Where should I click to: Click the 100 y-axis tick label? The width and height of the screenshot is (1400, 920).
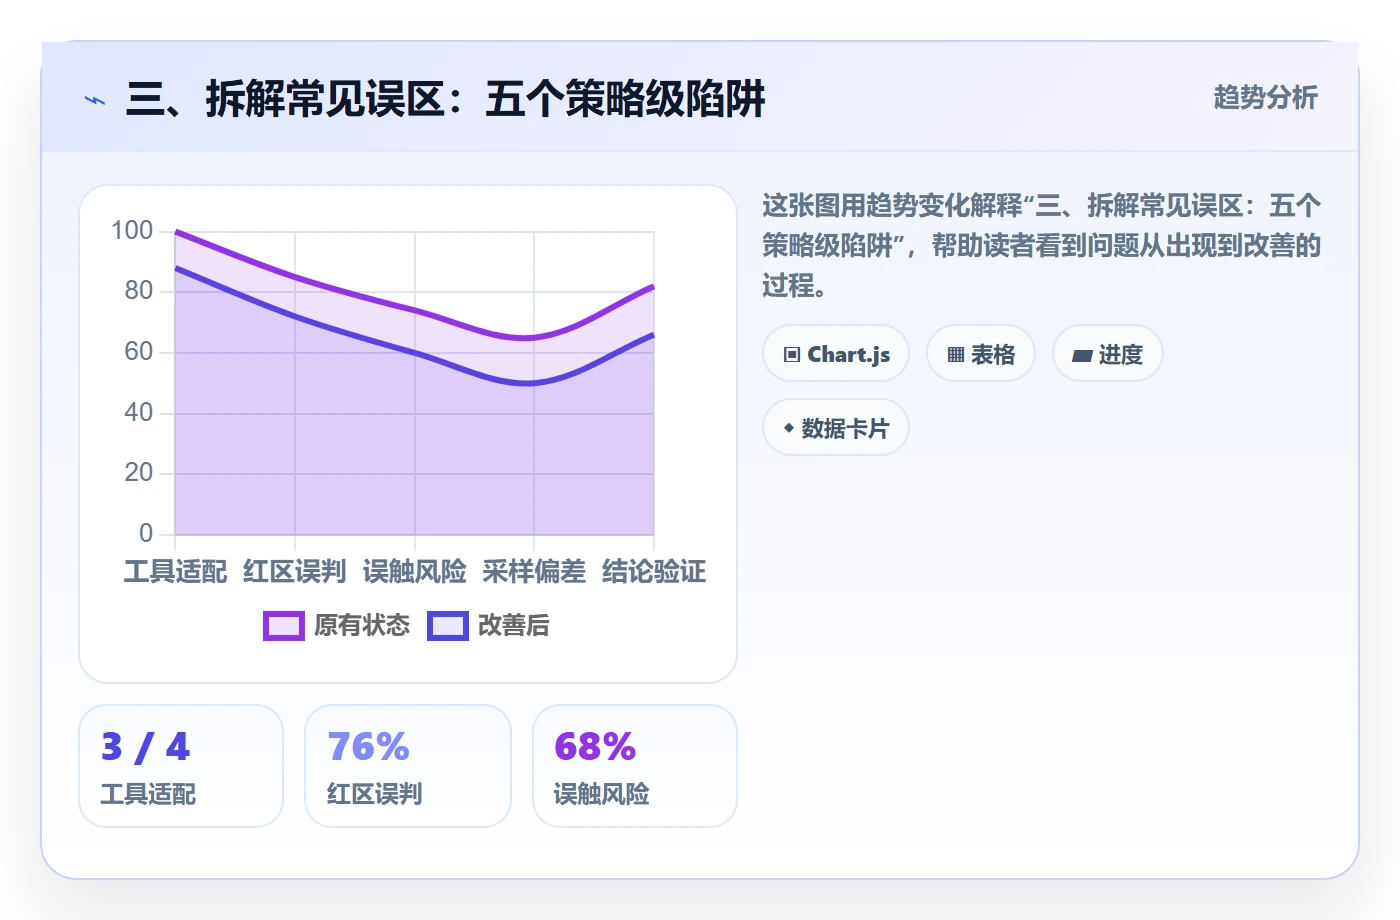(132, 231)
